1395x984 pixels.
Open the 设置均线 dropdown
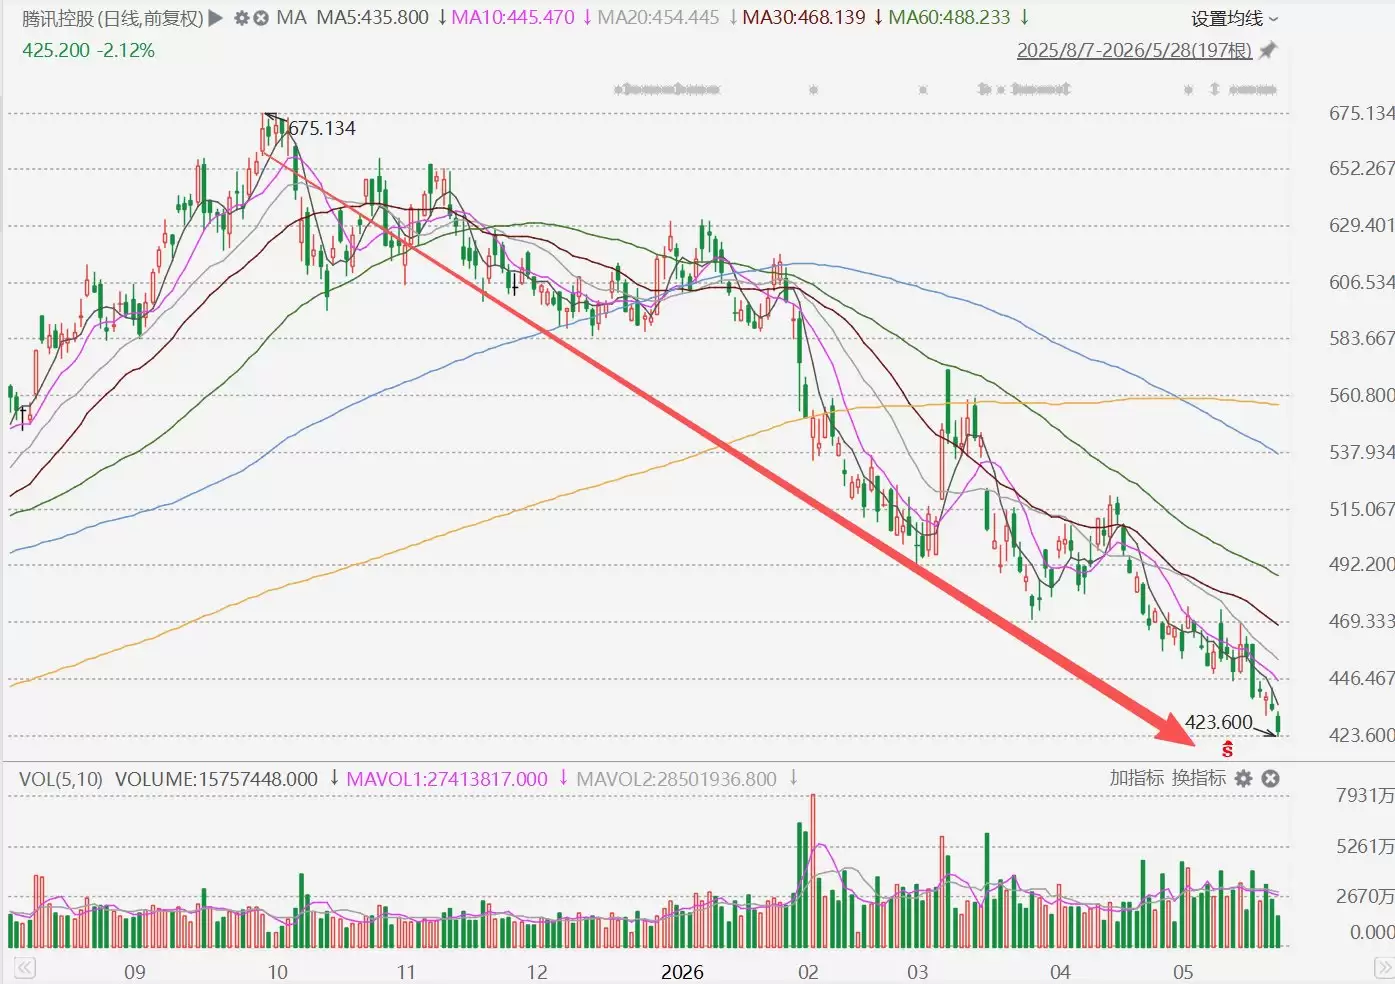click(x=1234, y=19)
